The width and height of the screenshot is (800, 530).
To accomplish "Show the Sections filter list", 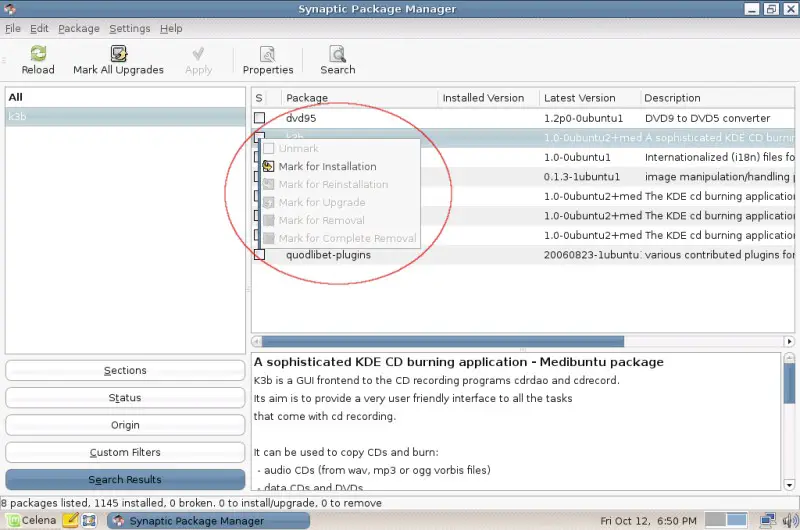I will coord(125,370).
